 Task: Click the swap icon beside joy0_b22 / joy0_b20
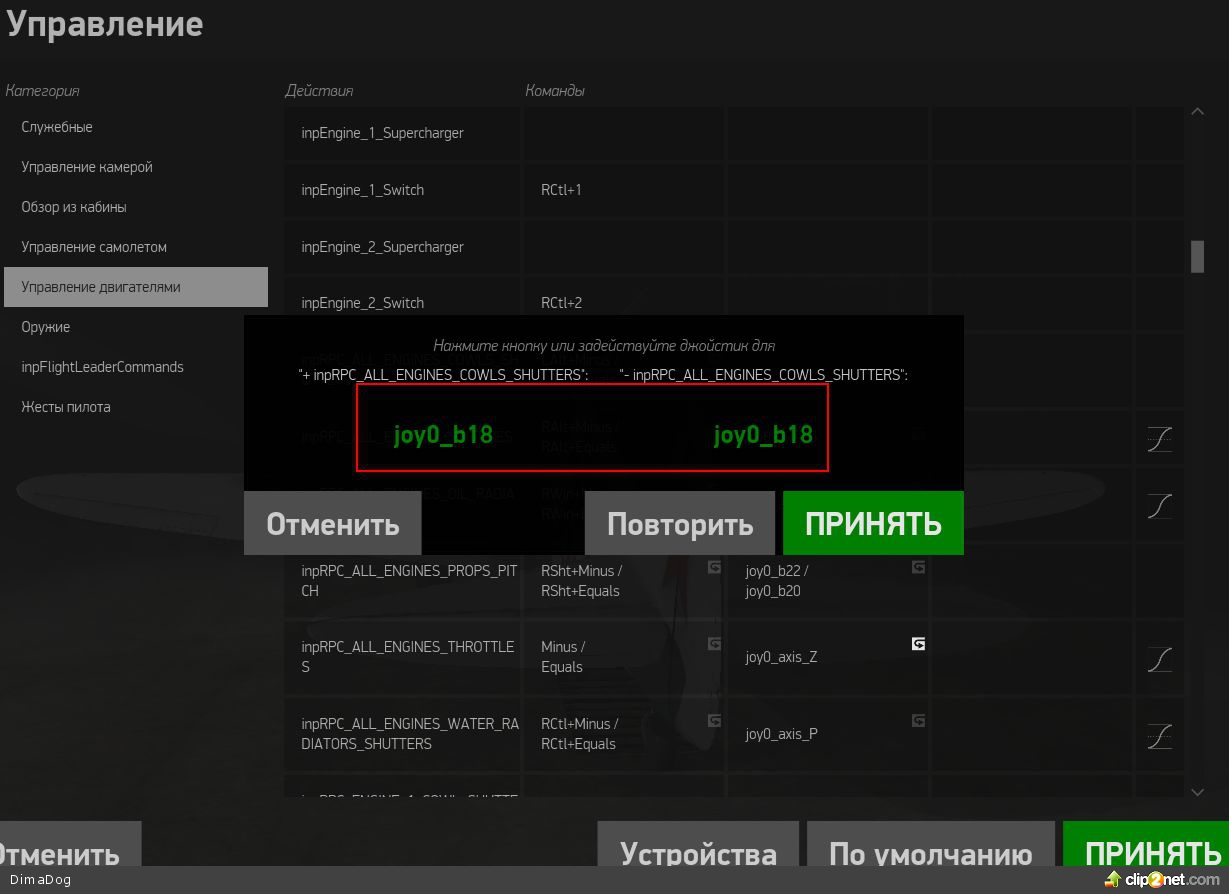coord(918,567)
